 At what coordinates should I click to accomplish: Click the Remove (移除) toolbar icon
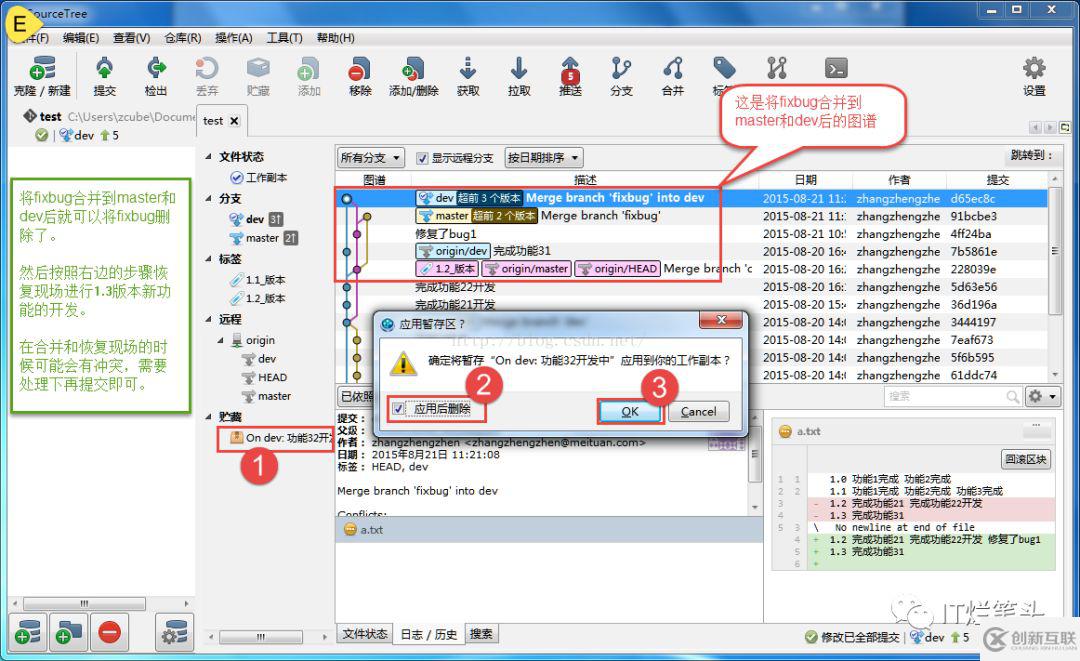coord(360,75)
